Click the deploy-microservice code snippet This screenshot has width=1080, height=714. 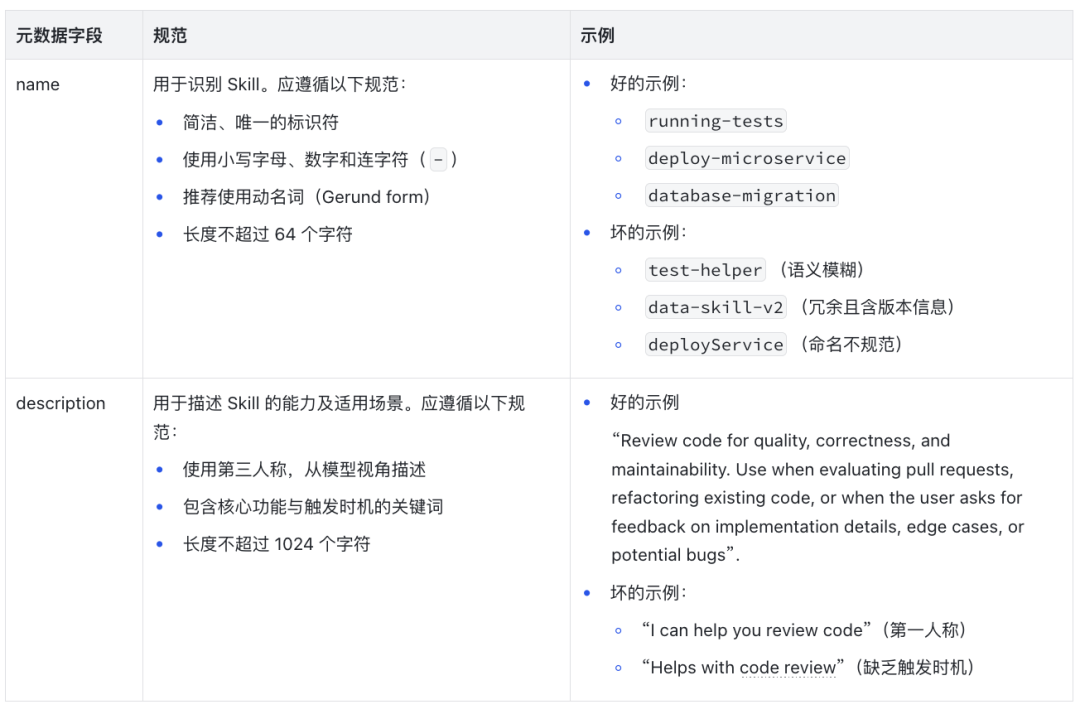tap(747, 159)
